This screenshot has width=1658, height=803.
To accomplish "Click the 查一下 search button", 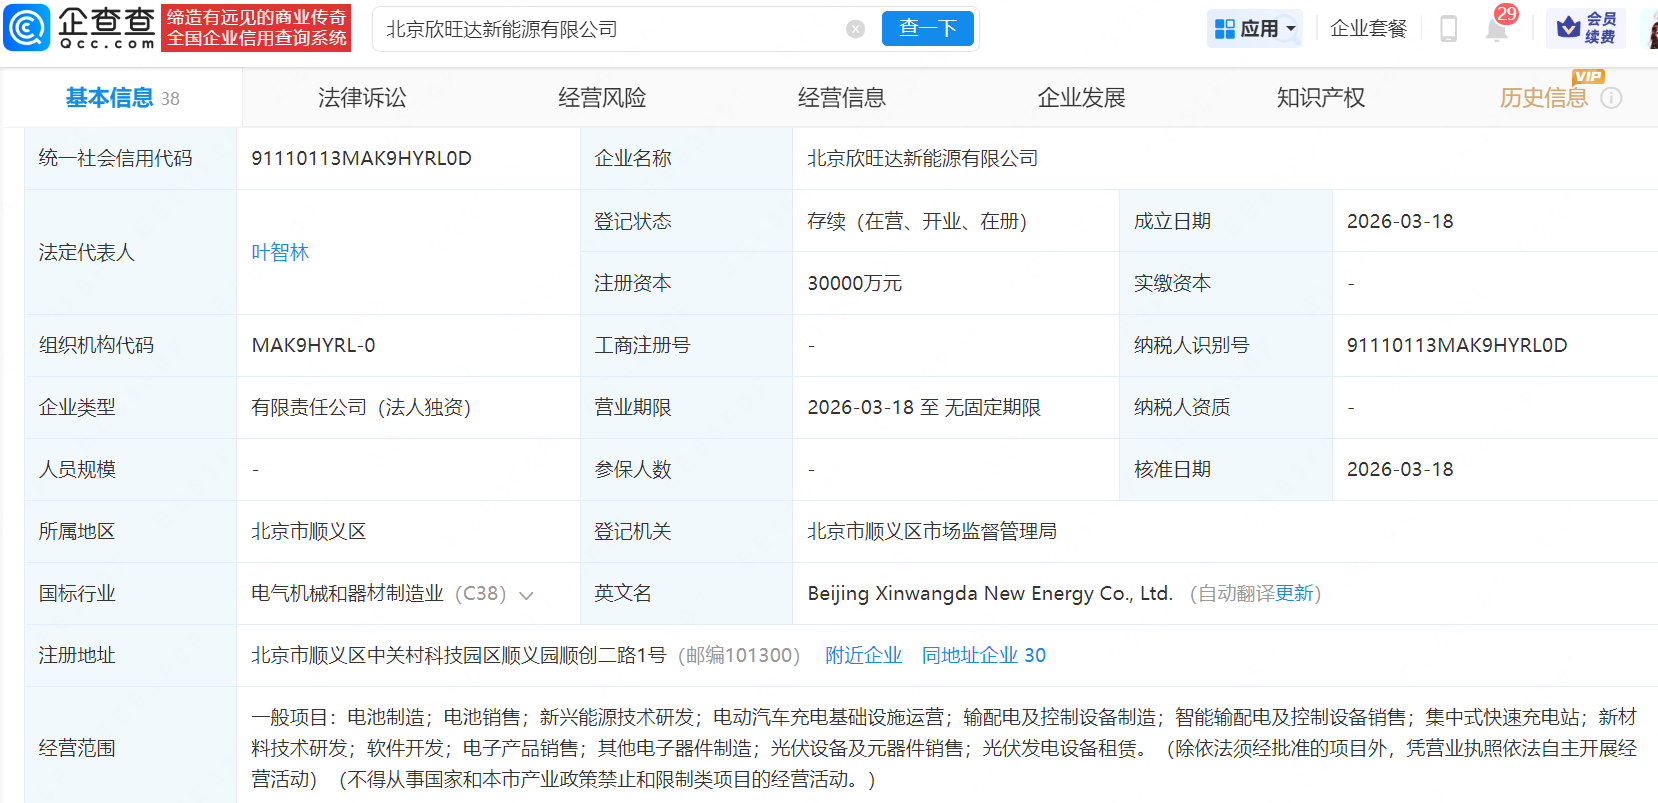I will (927, 29).
